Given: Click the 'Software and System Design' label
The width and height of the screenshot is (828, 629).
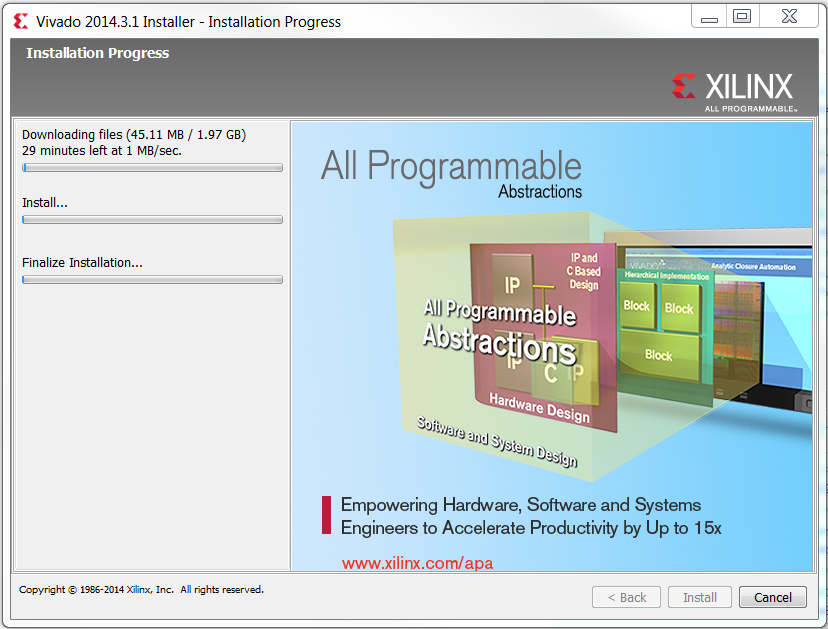Looking at the screenshot, I should click(497, 441).
